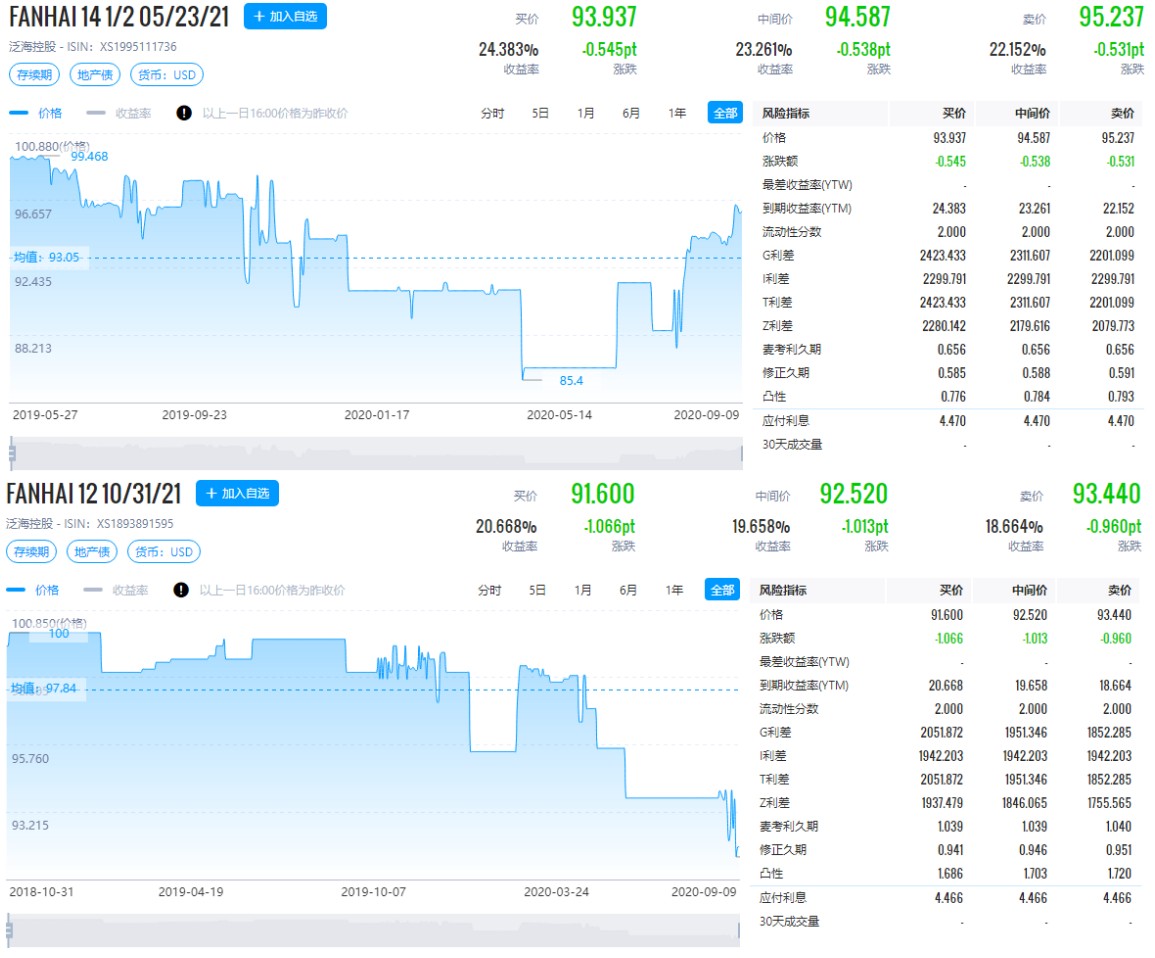Click the 94.587 mid price headline
Image resolution: width=1155 pixels, height=958 pixels.
(857, 17)
